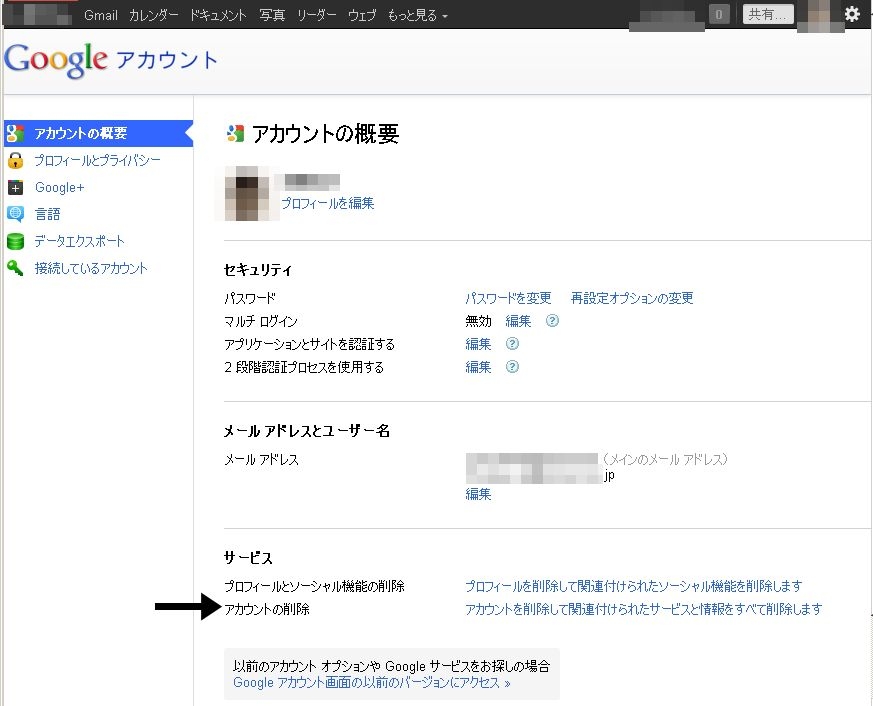Open previous version of Google account screen link
This screenshot has width=873, height=706.
(x=371, y=682)
